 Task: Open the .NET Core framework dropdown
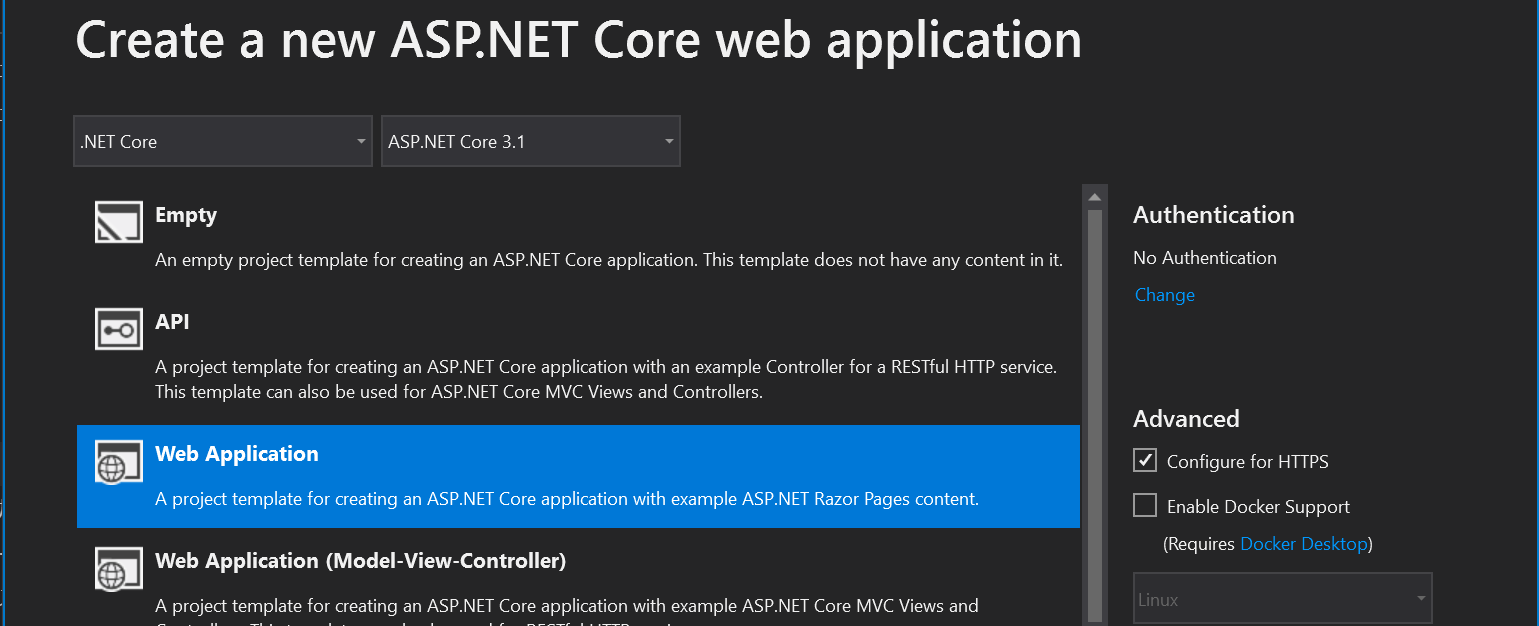[224, 141]
